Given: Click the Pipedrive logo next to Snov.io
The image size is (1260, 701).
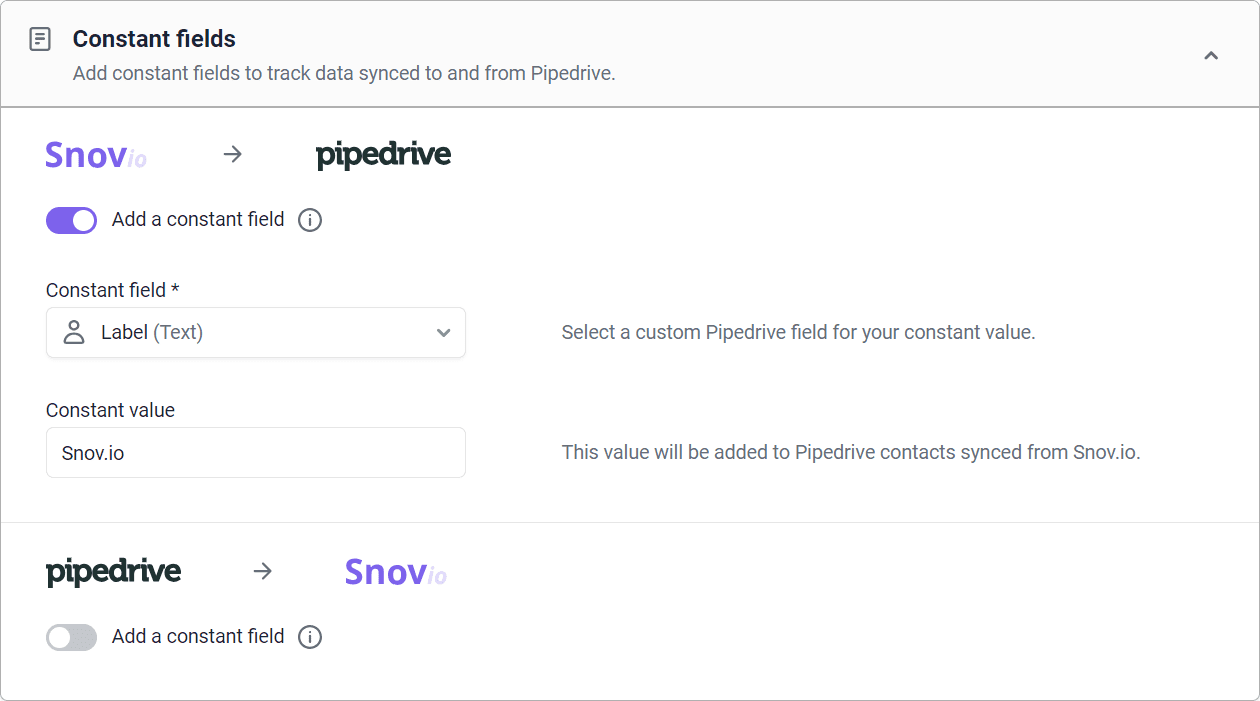Looking at the screenshot, I should 384,154.
